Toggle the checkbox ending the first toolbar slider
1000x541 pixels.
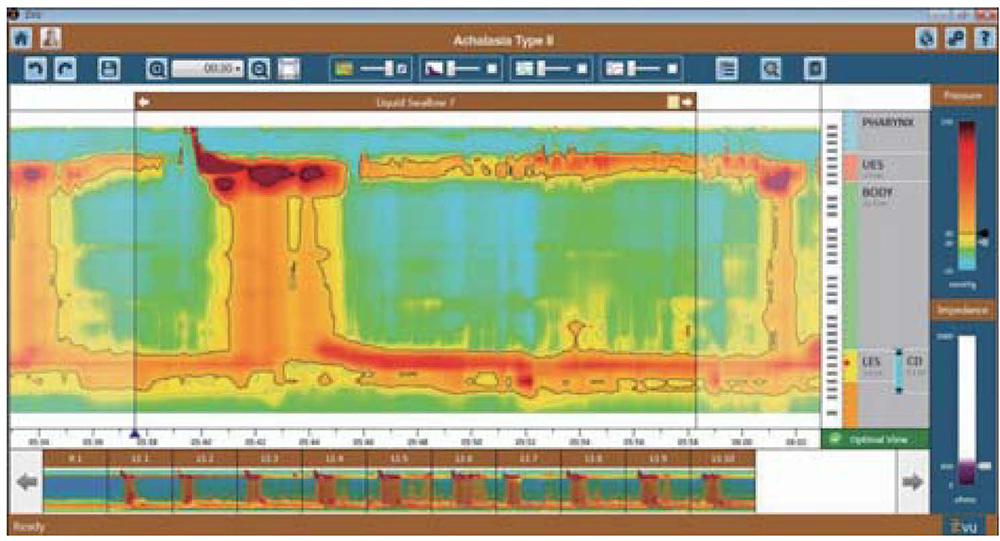401,69
